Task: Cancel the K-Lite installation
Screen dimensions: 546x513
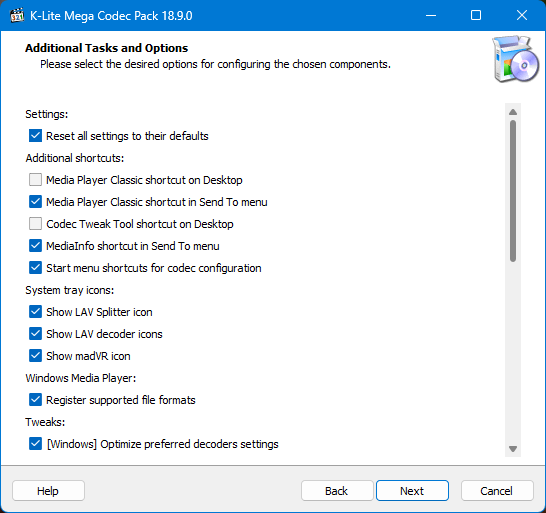Action: 497,491
